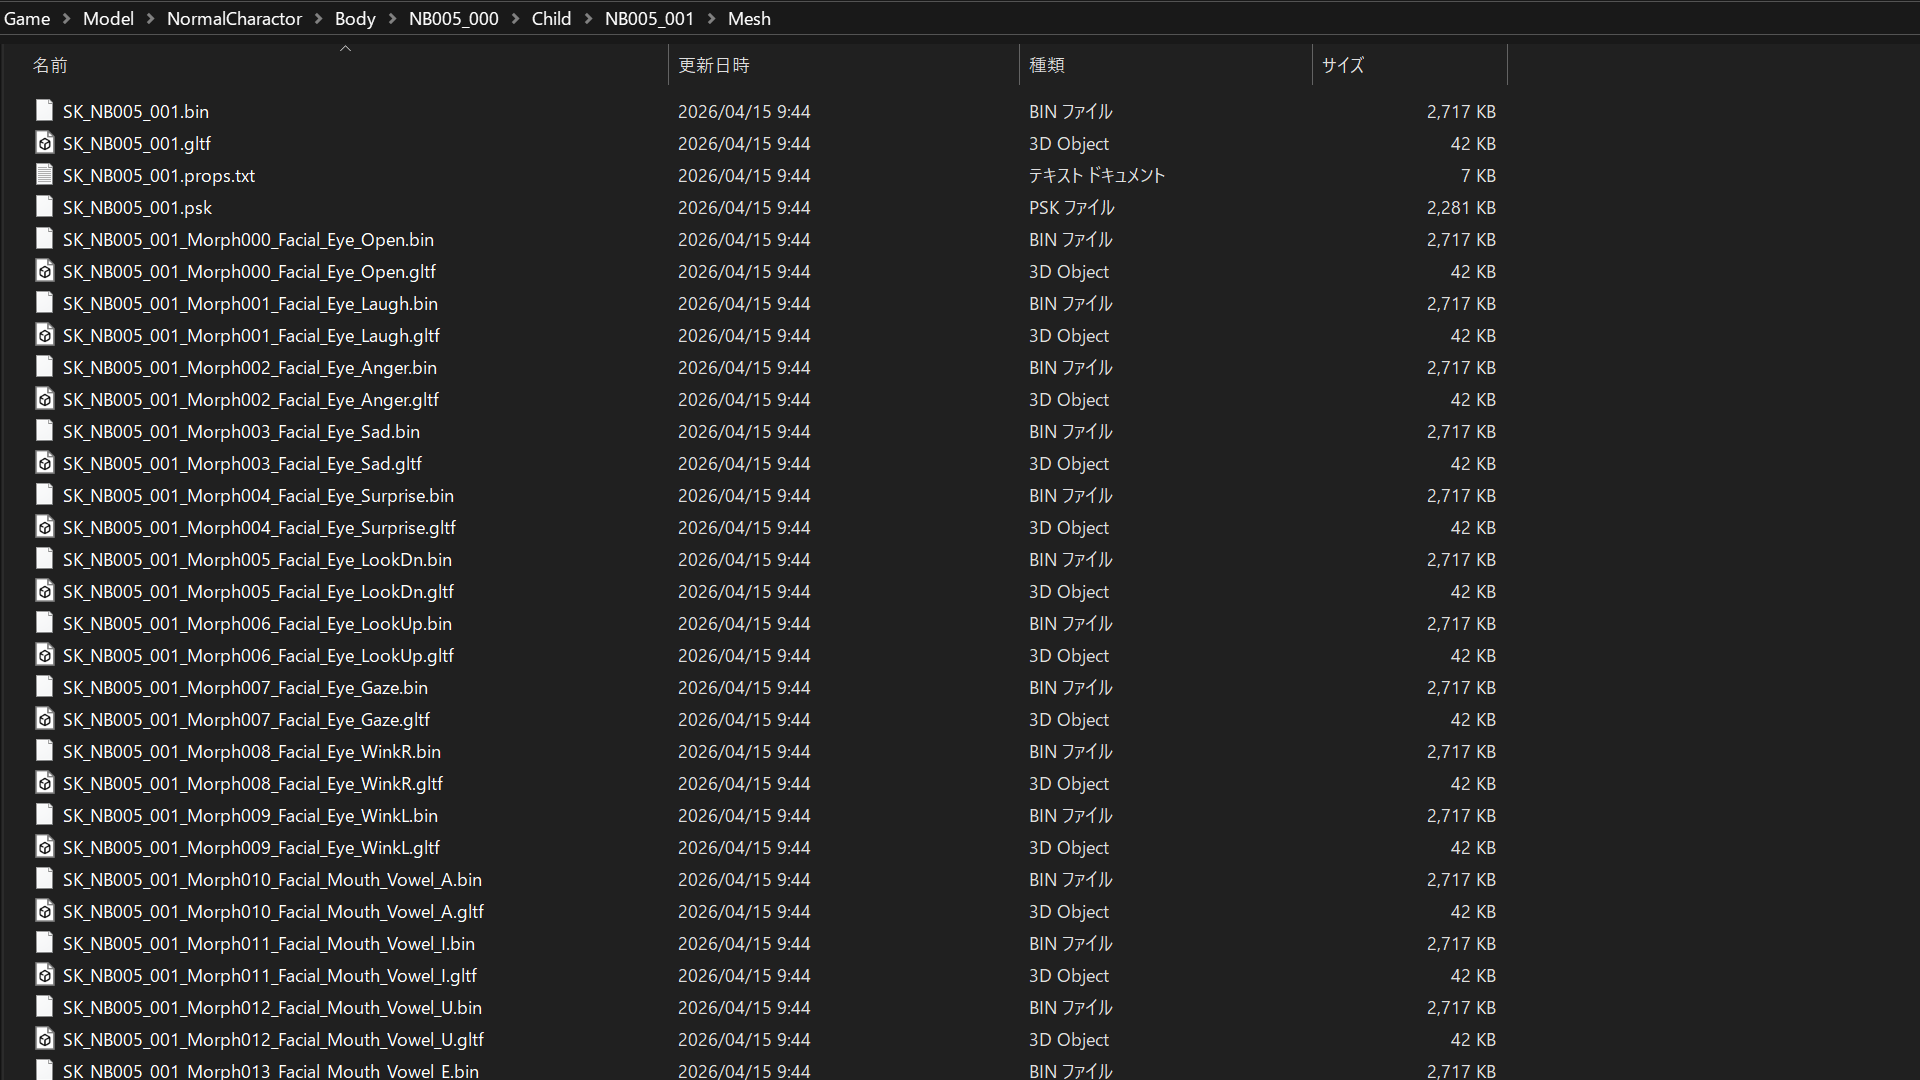This screenshot has height=1080, width=1920.
Task: Click the 2,281 KB size cell
Action: pos(1461,208)
